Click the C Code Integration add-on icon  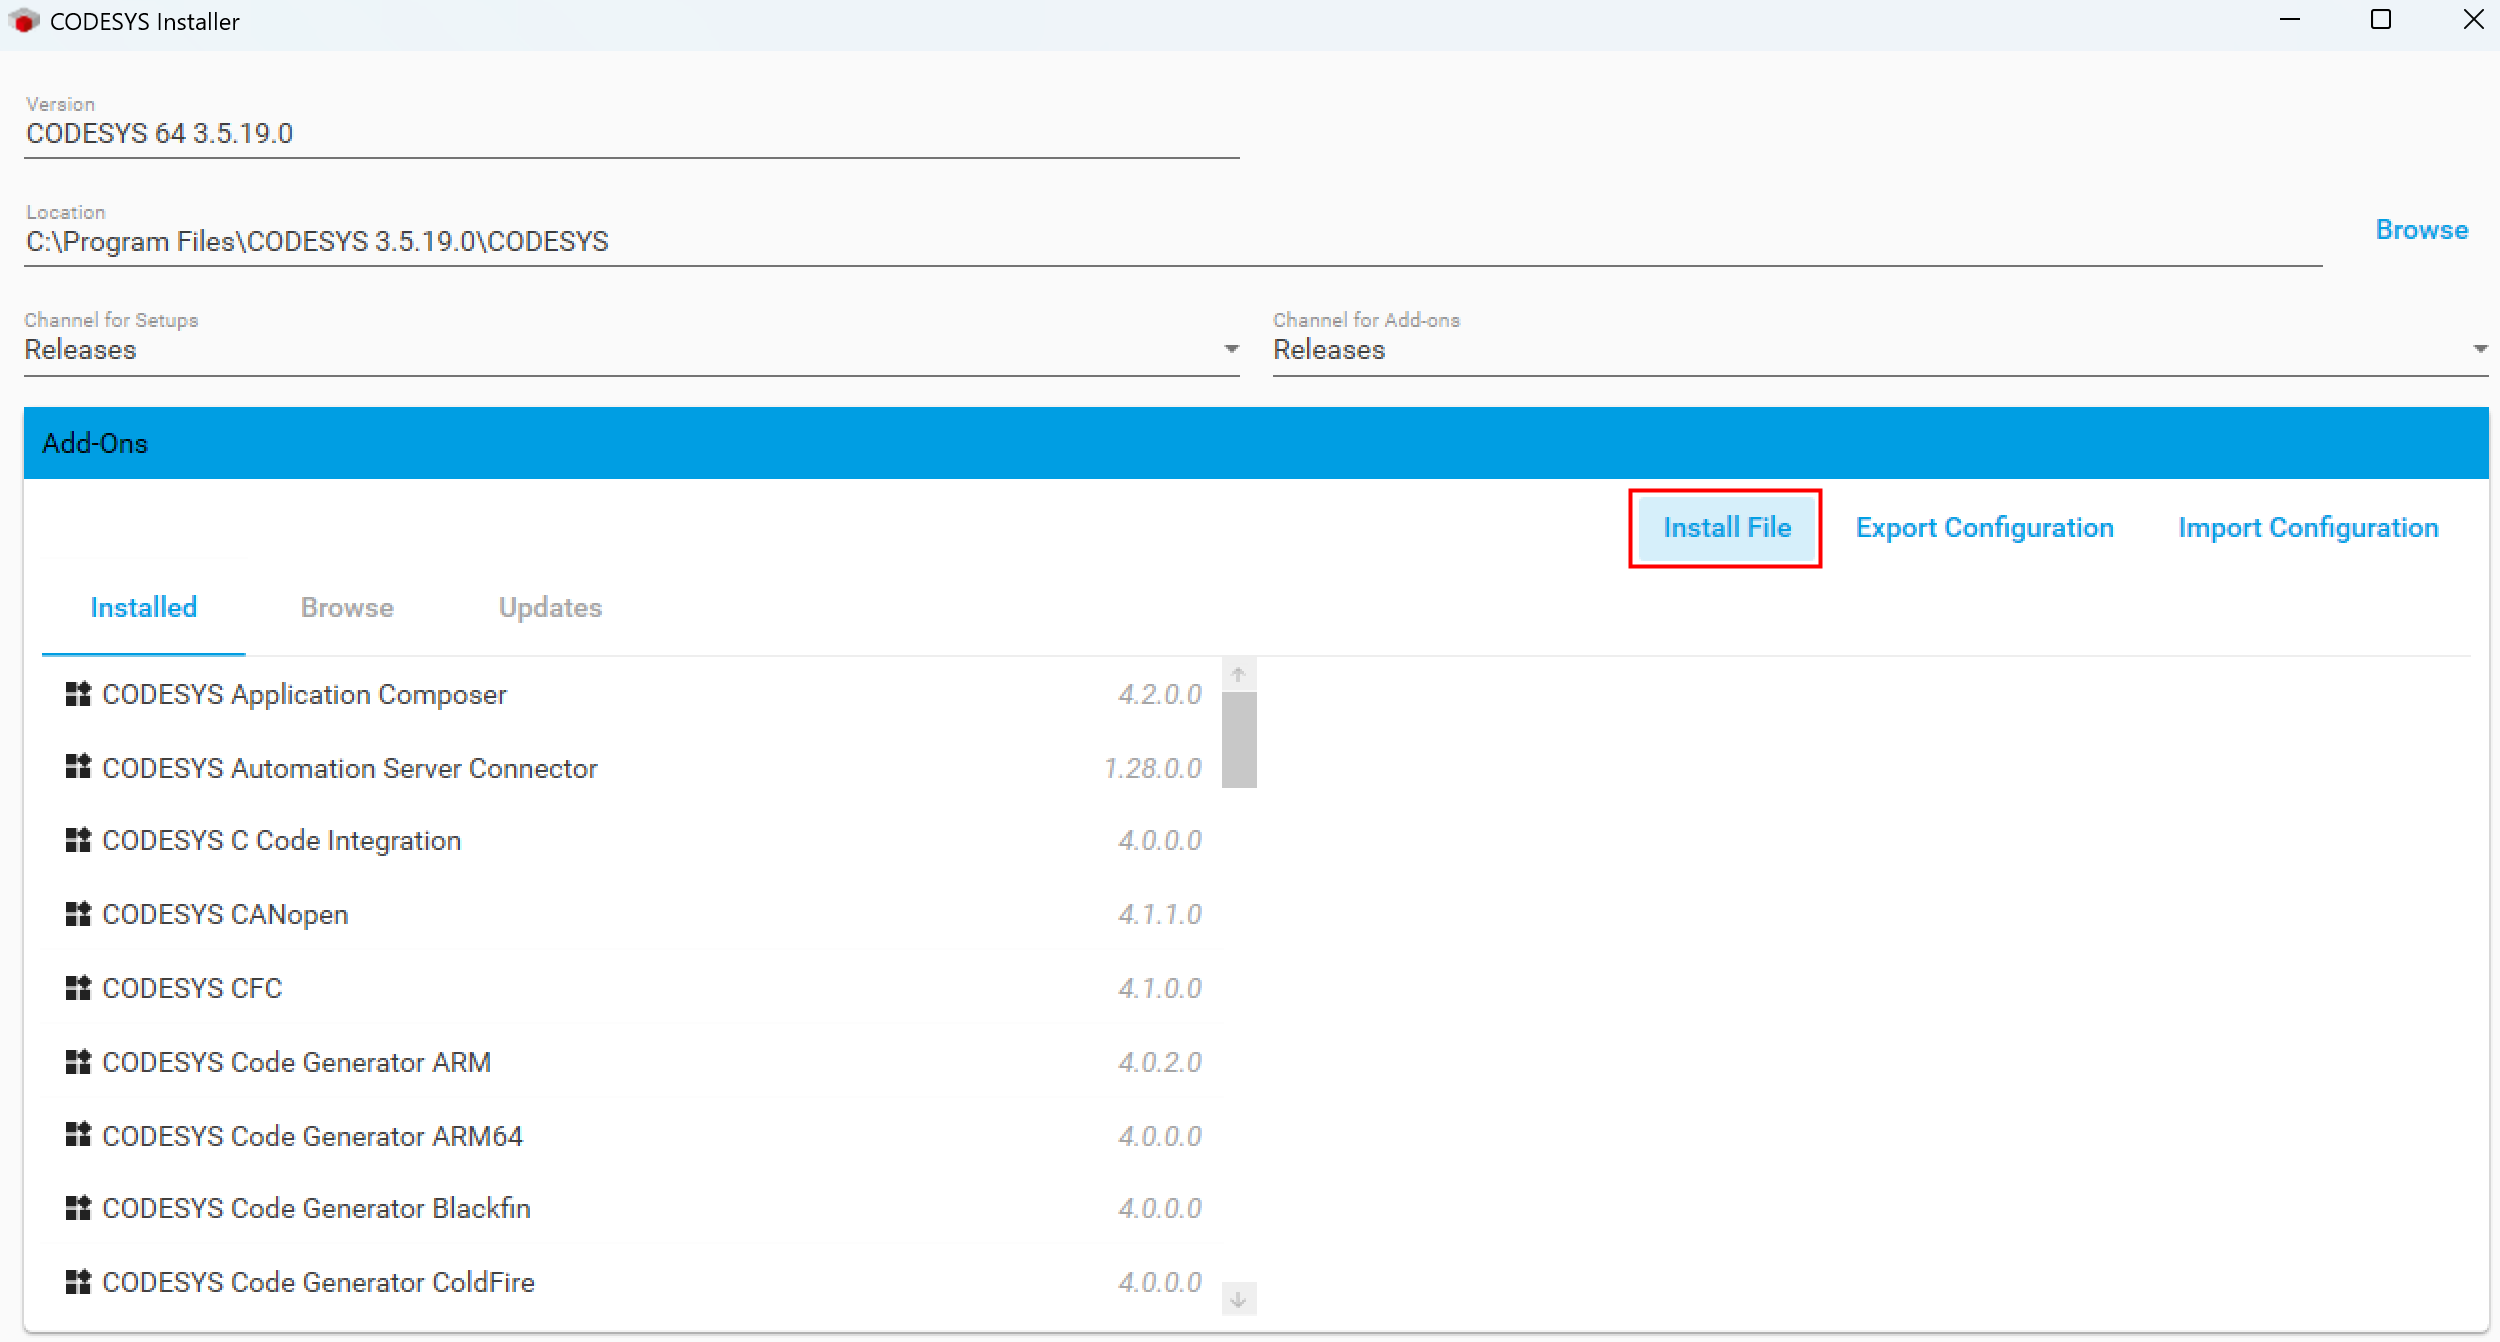click(78, 840)
